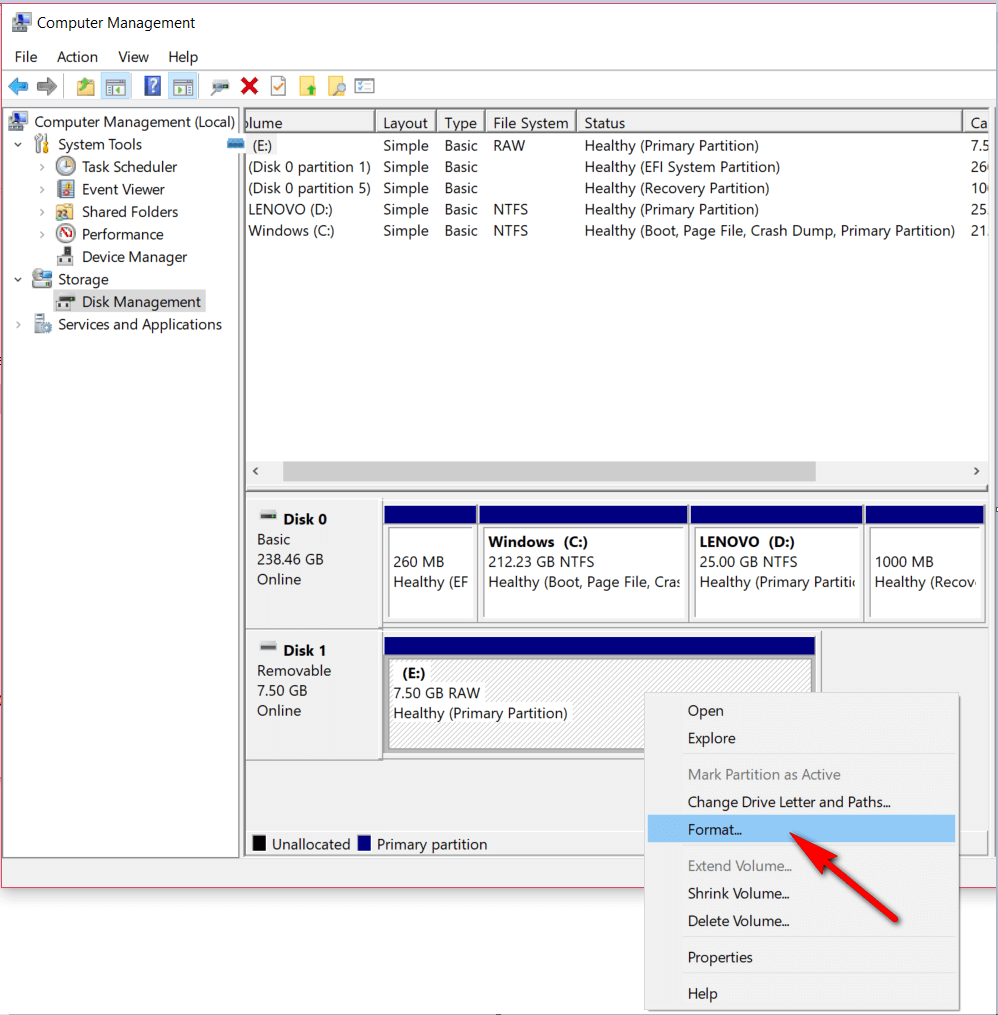
Task: Click the Performance icon in tree
Action: pyautogui.click(x=65, y=234)
